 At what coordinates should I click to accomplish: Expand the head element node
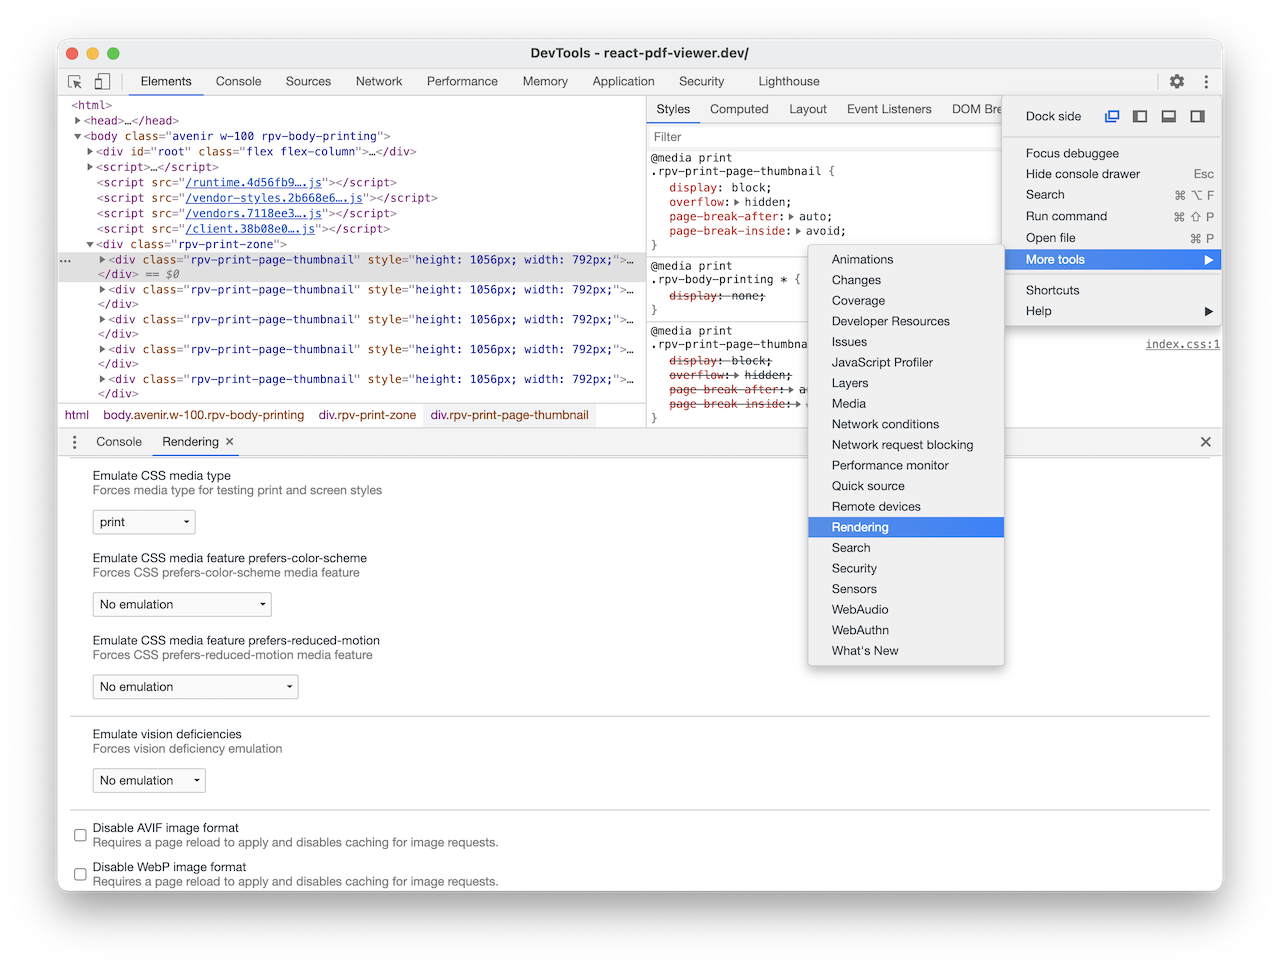coord(78,121)
